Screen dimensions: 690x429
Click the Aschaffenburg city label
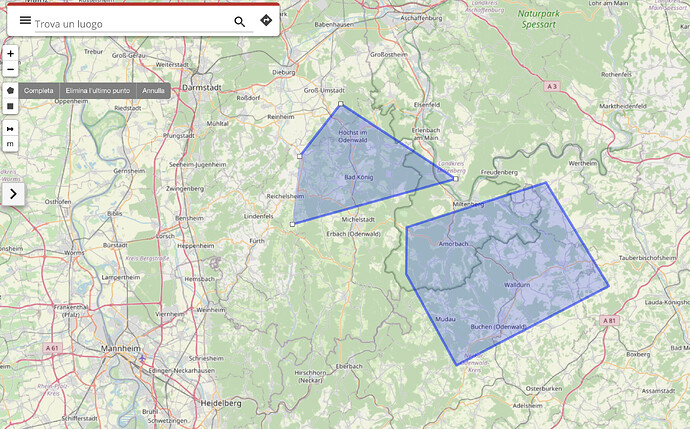coord(421,18)
